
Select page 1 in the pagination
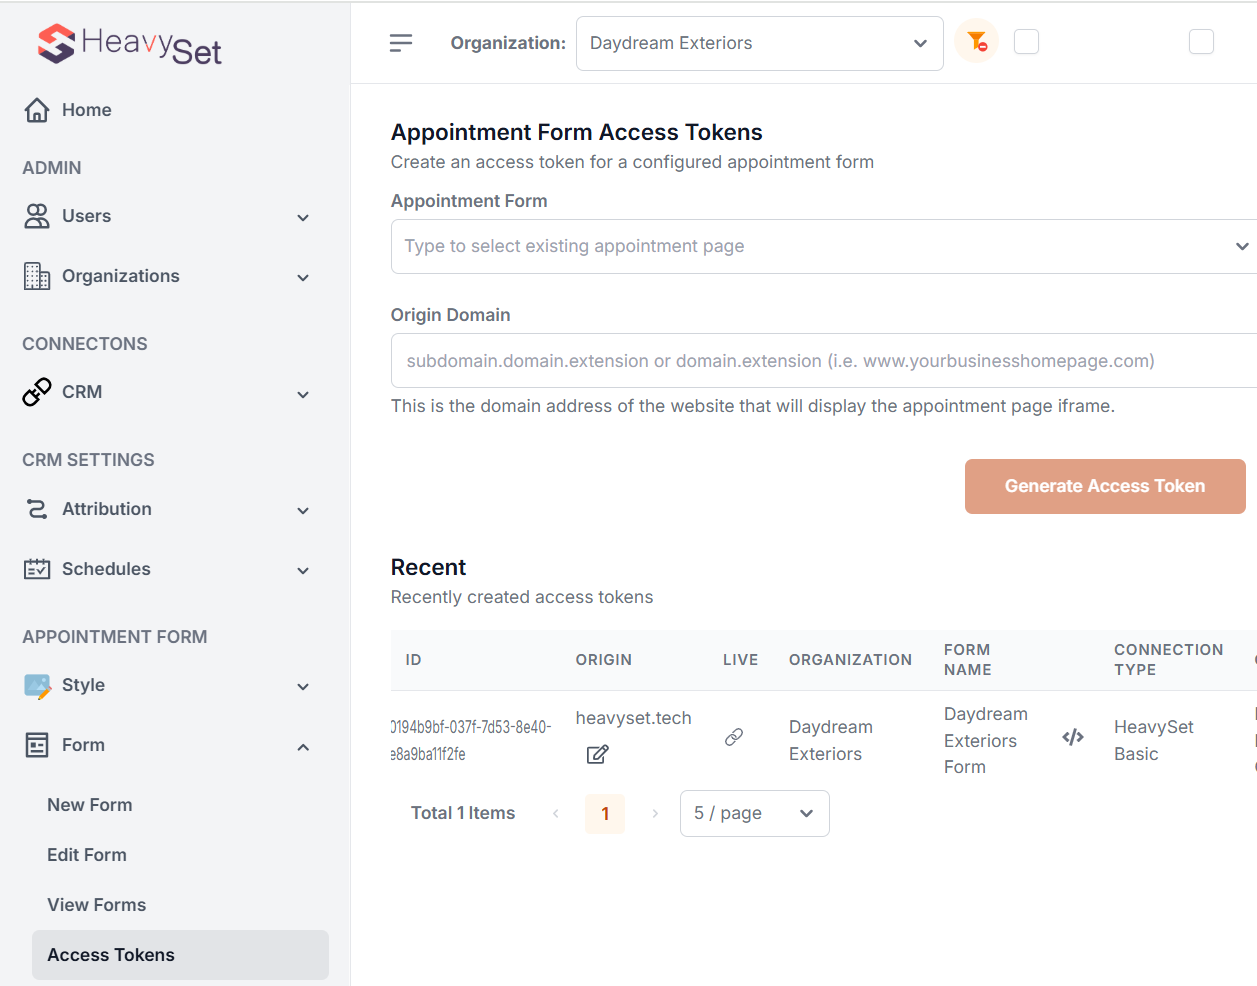pyautogui.click(x=605, y=814)
